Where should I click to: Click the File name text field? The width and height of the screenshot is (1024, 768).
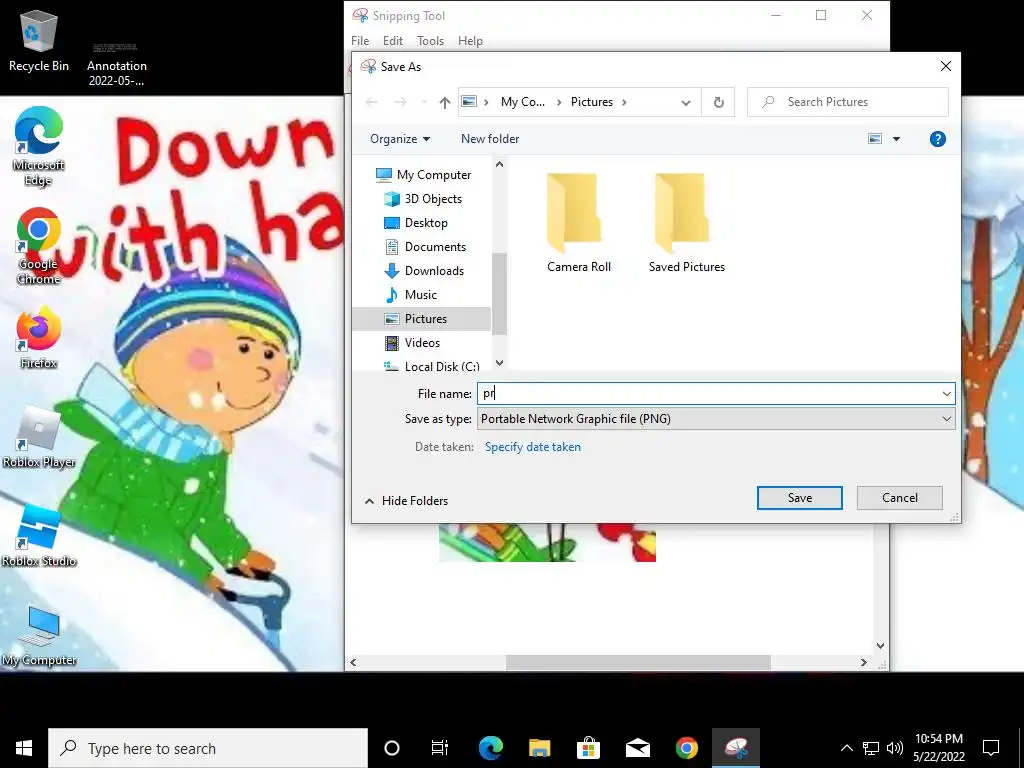[708, 394]
